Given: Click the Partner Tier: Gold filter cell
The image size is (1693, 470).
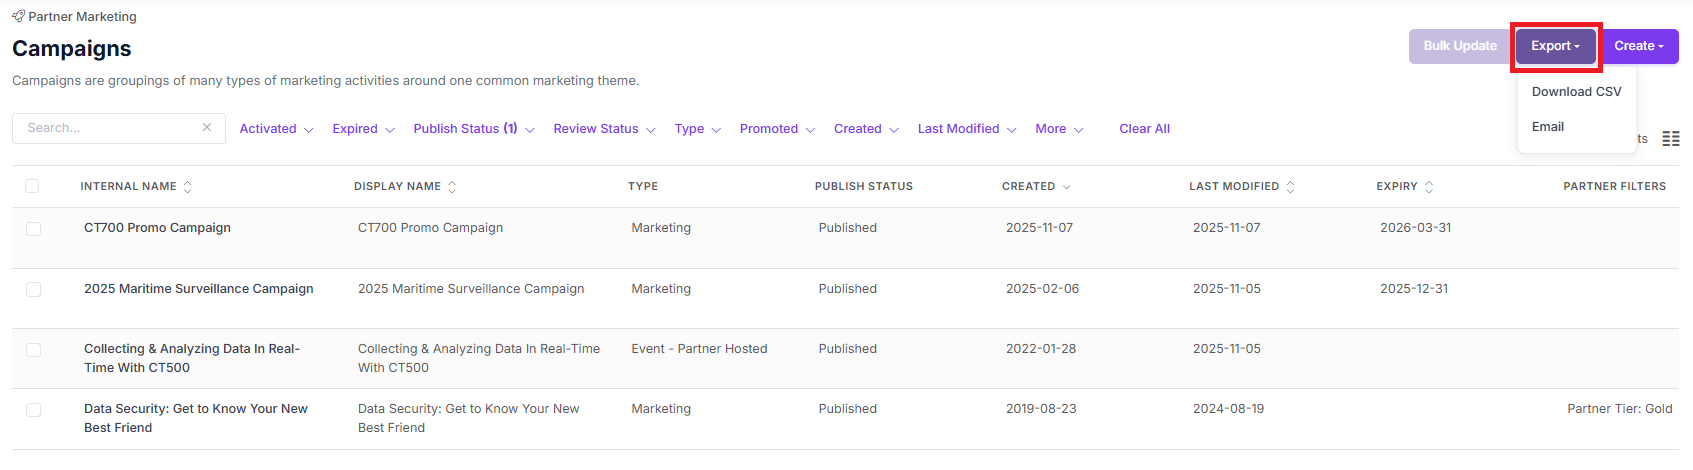Looking at the screenshot, I should tap(1619, 409).
